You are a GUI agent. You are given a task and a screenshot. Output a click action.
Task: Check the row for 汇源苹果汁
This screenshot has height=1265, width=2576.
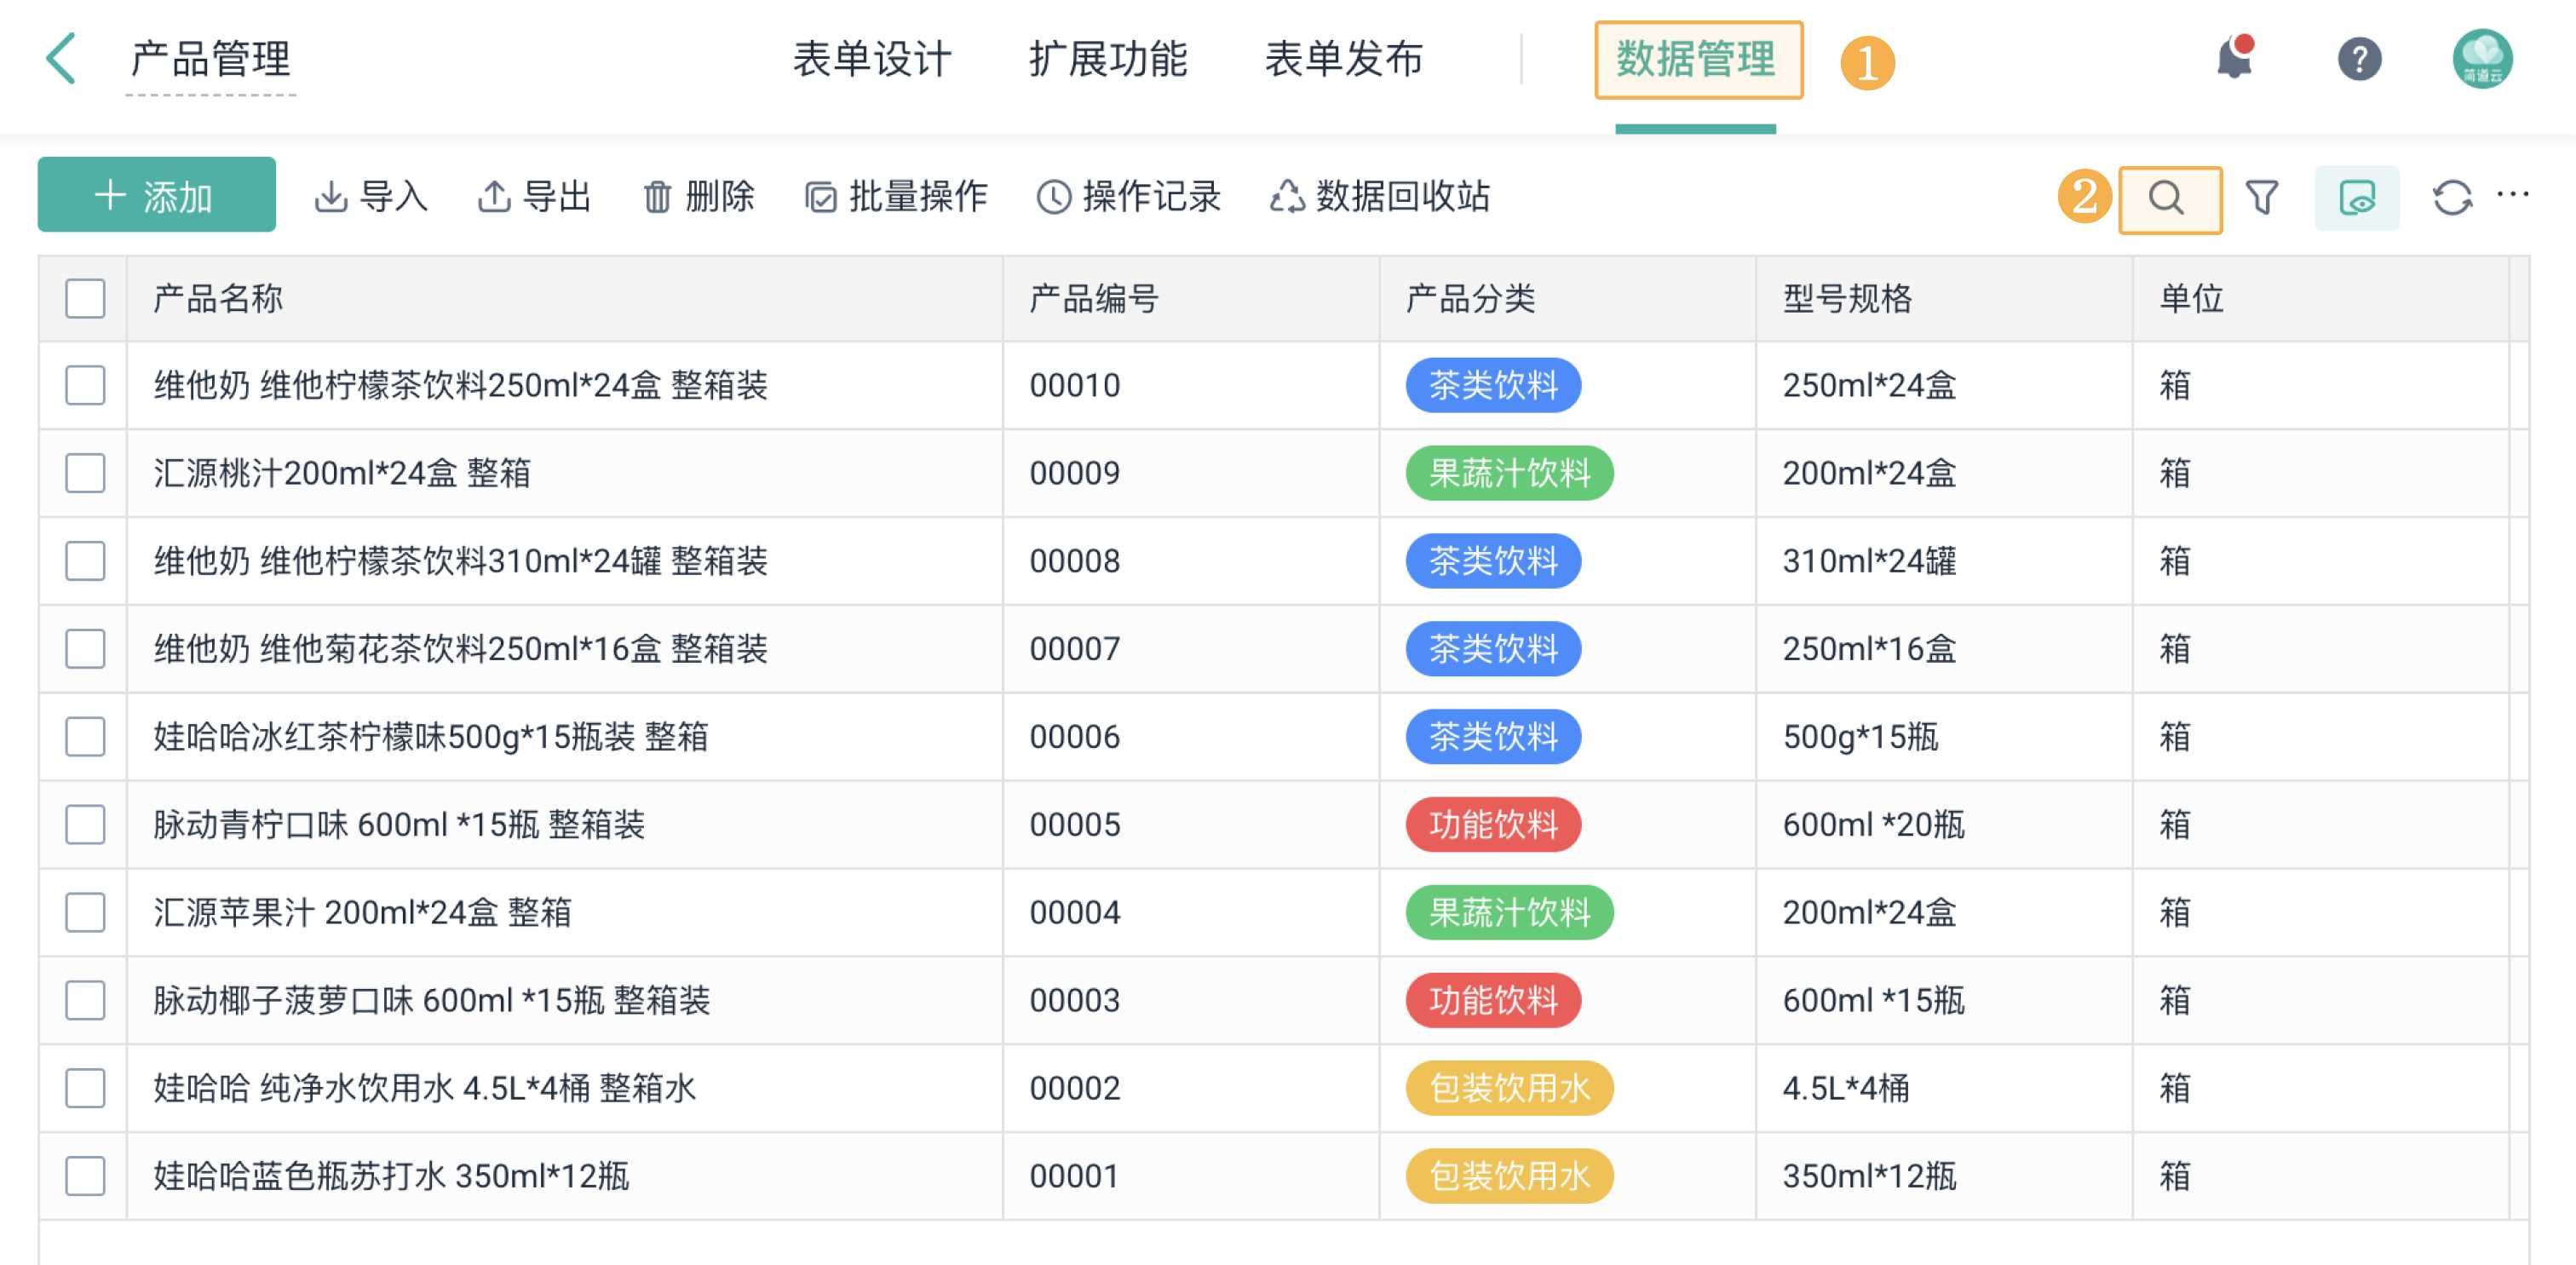(x=85, y=913)
